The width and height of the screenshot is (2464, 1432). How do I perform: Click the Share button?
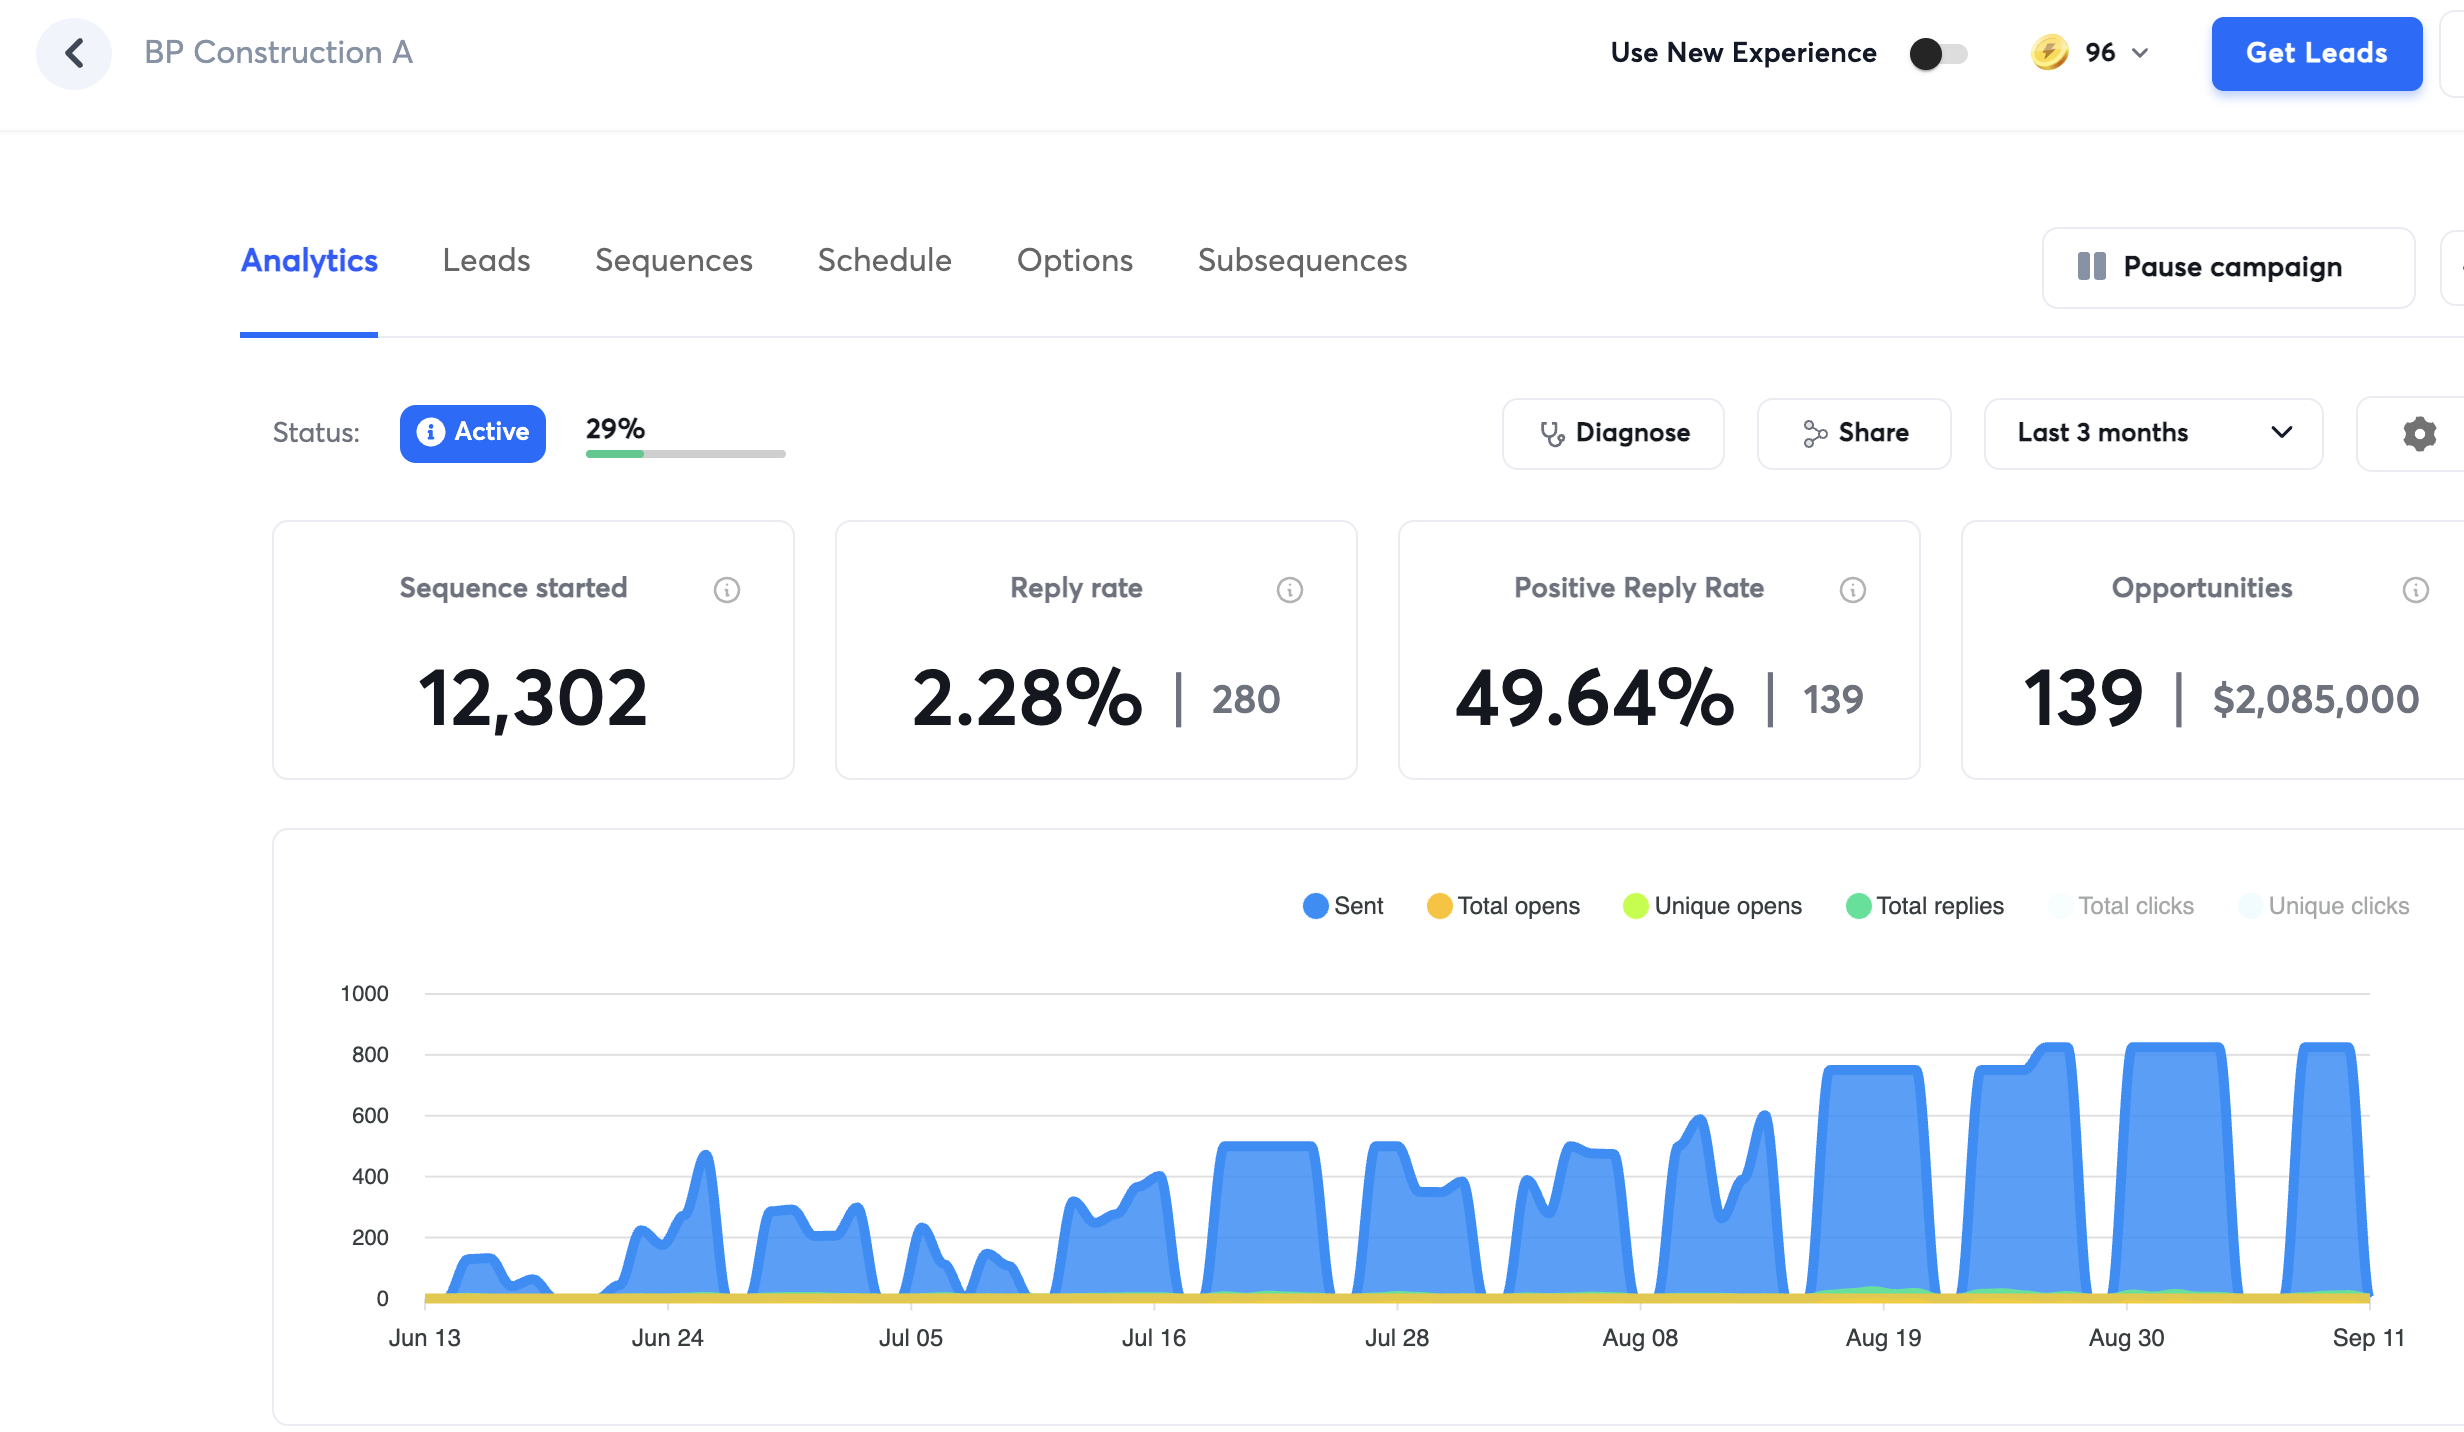point(1854,433)
